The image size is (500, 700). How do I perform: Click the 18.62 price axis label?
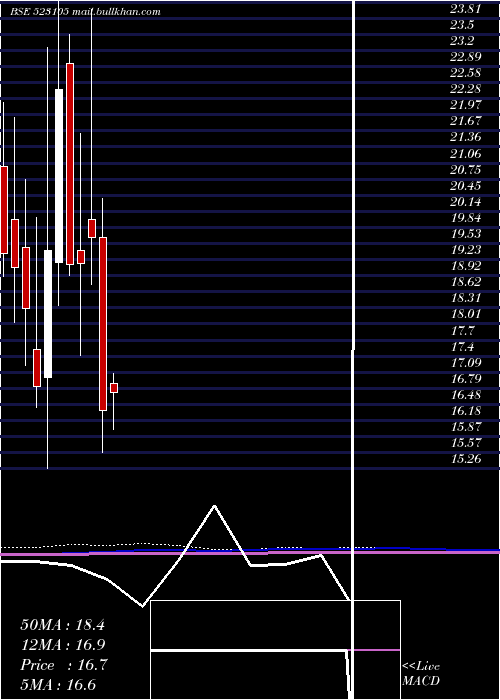point(466,282)
